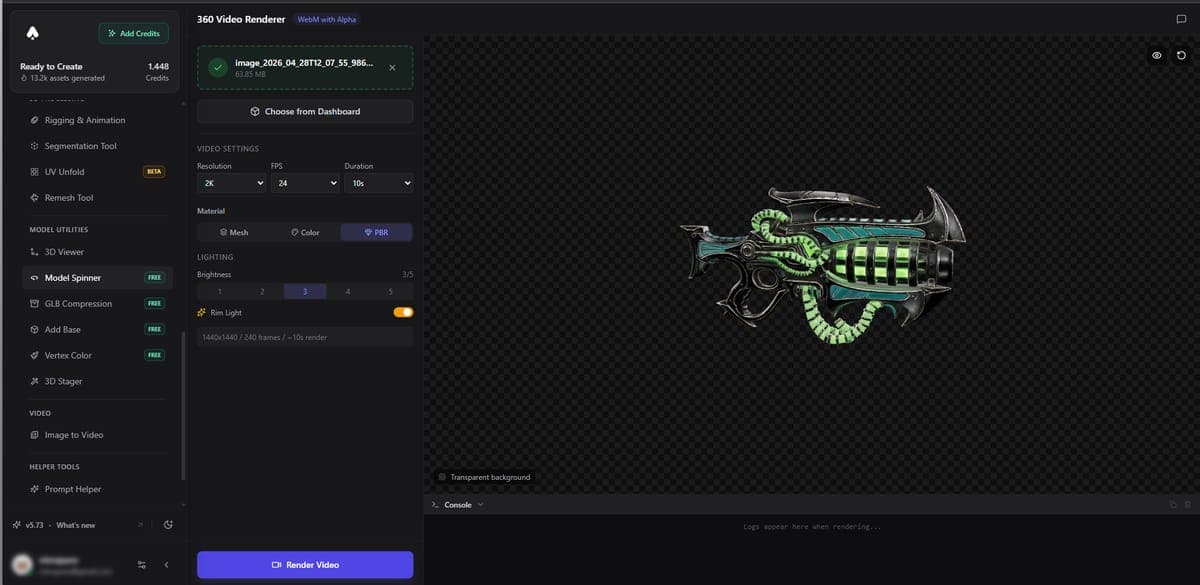Open the FPS dropdown showing 24
The height and width of the screenshot is (585, 1200).
point(305,184)
